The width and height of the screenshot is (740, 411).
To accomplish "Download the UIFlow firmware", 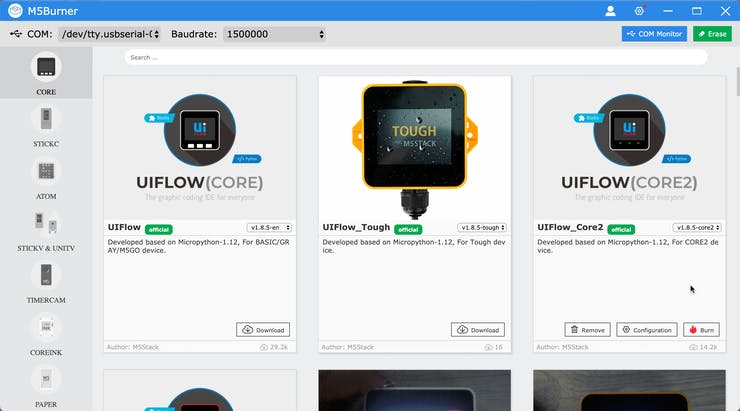I will pos(263,329).
